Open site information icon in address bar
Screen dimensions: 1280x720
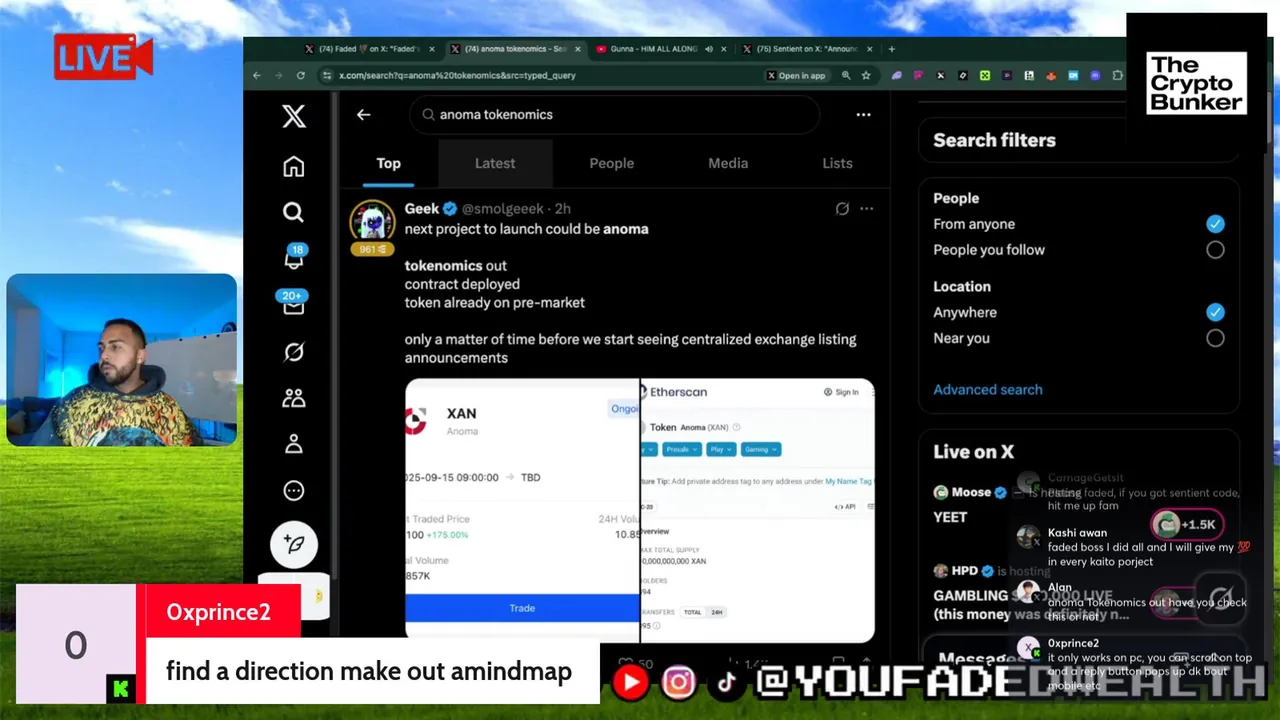point(327,75)
